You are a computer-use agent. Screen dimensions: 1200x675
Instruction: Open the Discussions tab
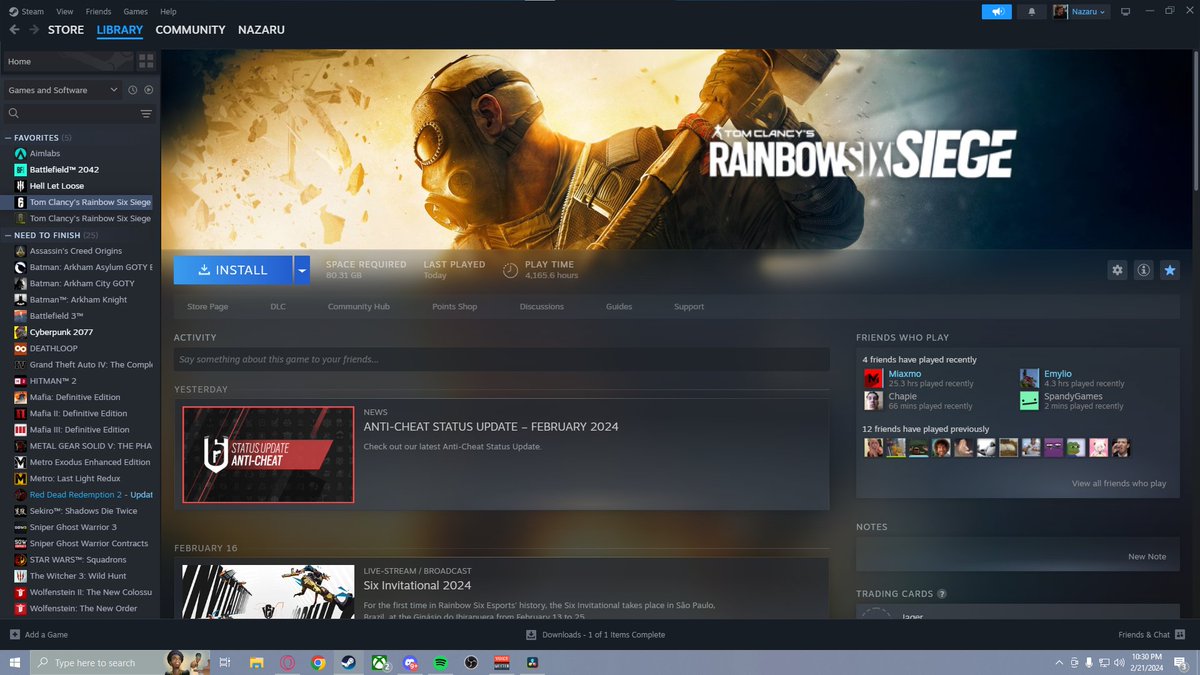point(542,307)
